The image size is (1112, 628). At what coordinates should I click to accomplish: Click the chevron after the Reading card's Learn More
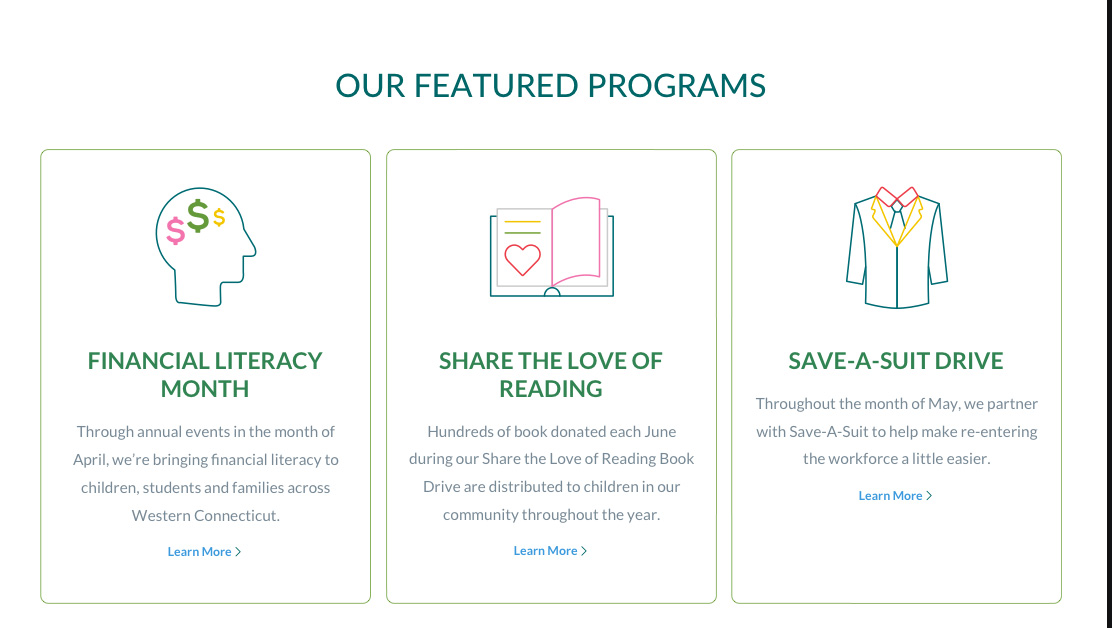[x=584, y=551]
